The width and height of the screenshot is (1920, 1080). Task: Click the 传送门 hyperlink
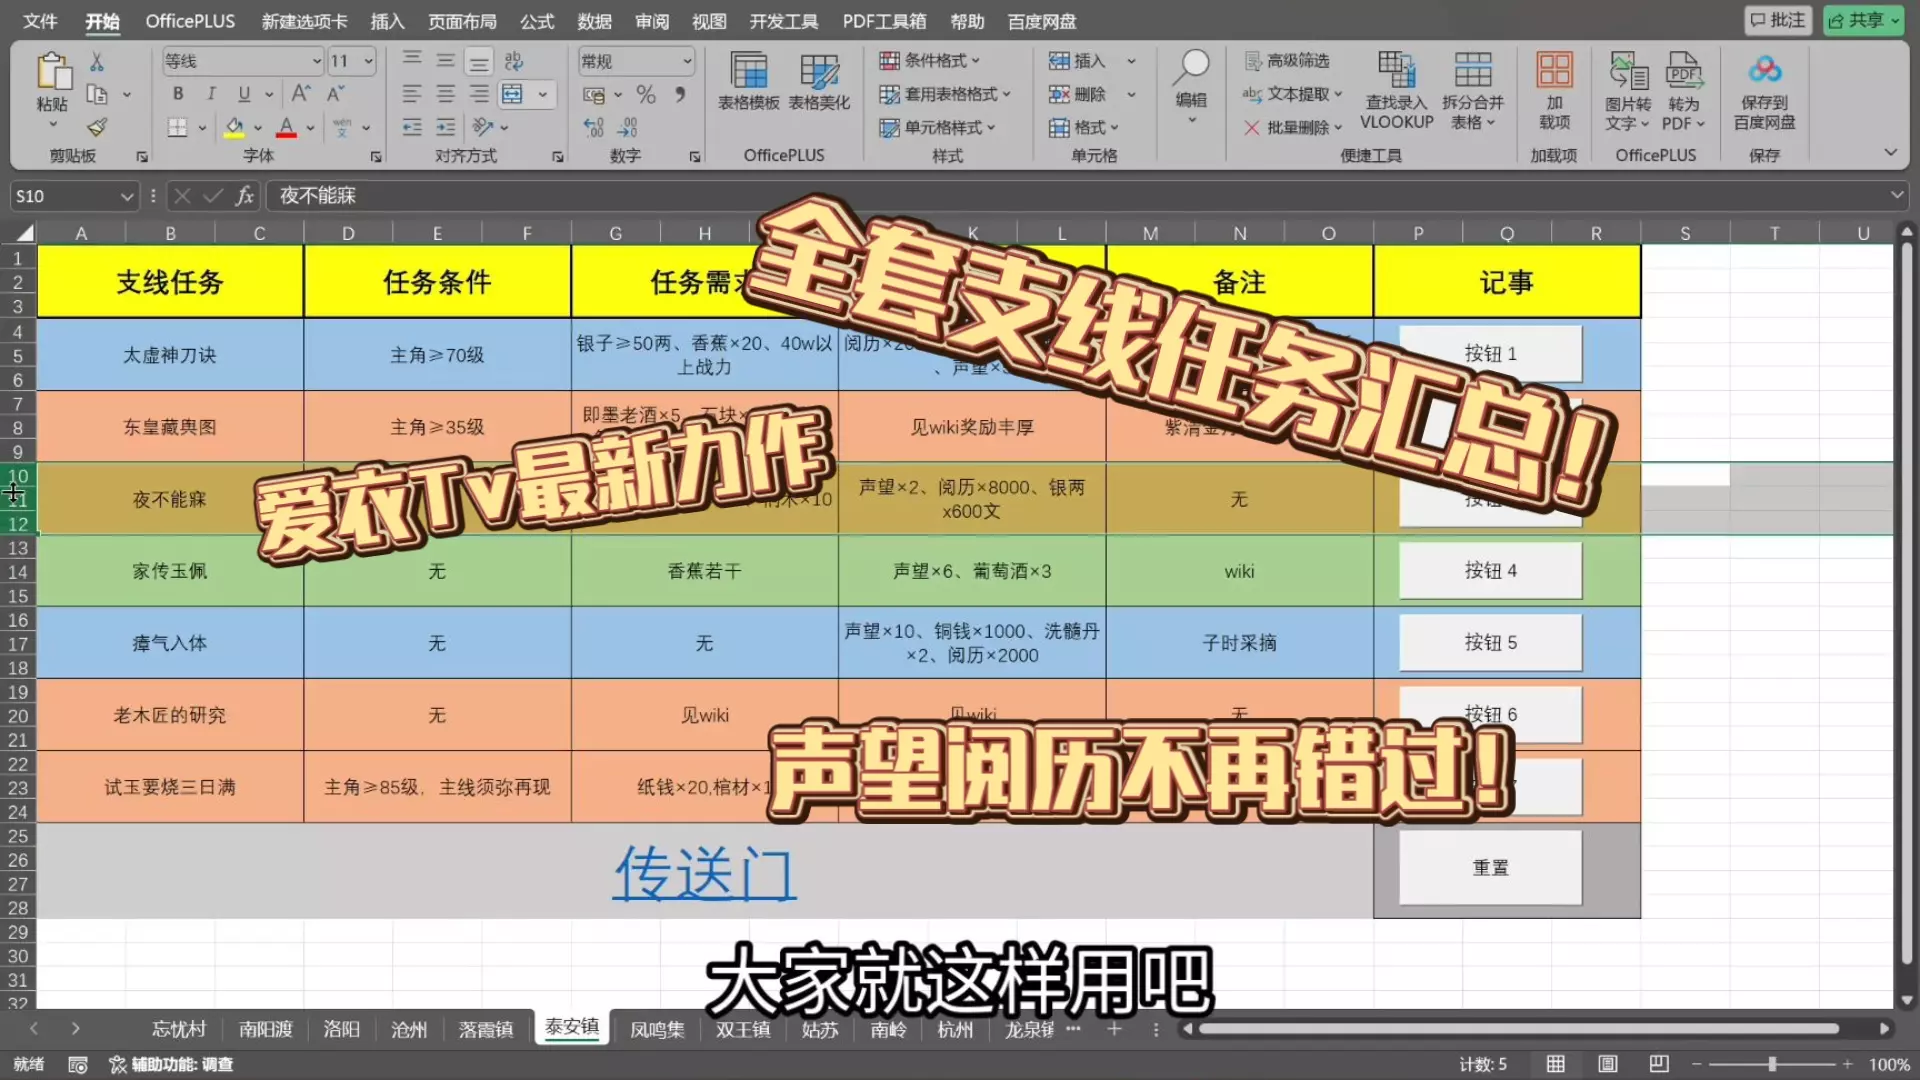704,873
